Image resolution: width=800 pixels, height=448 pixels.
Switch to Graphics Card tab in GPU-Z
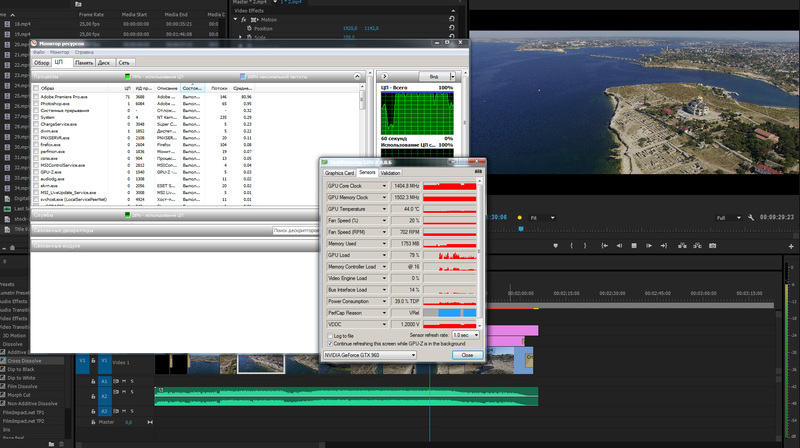pos(339,173)
